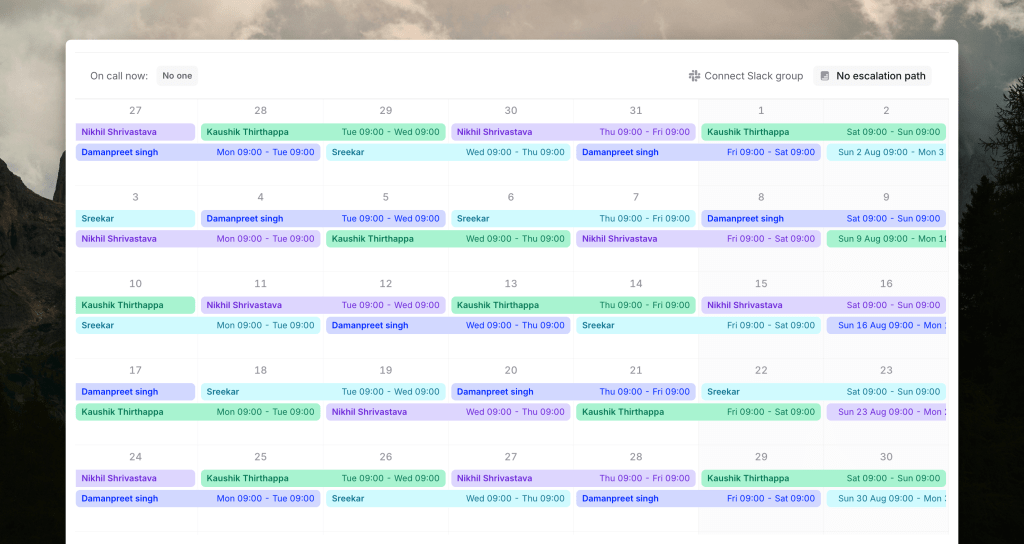Click the No escalation path button
Screen dimensions: 1024x544
point(872,76)
